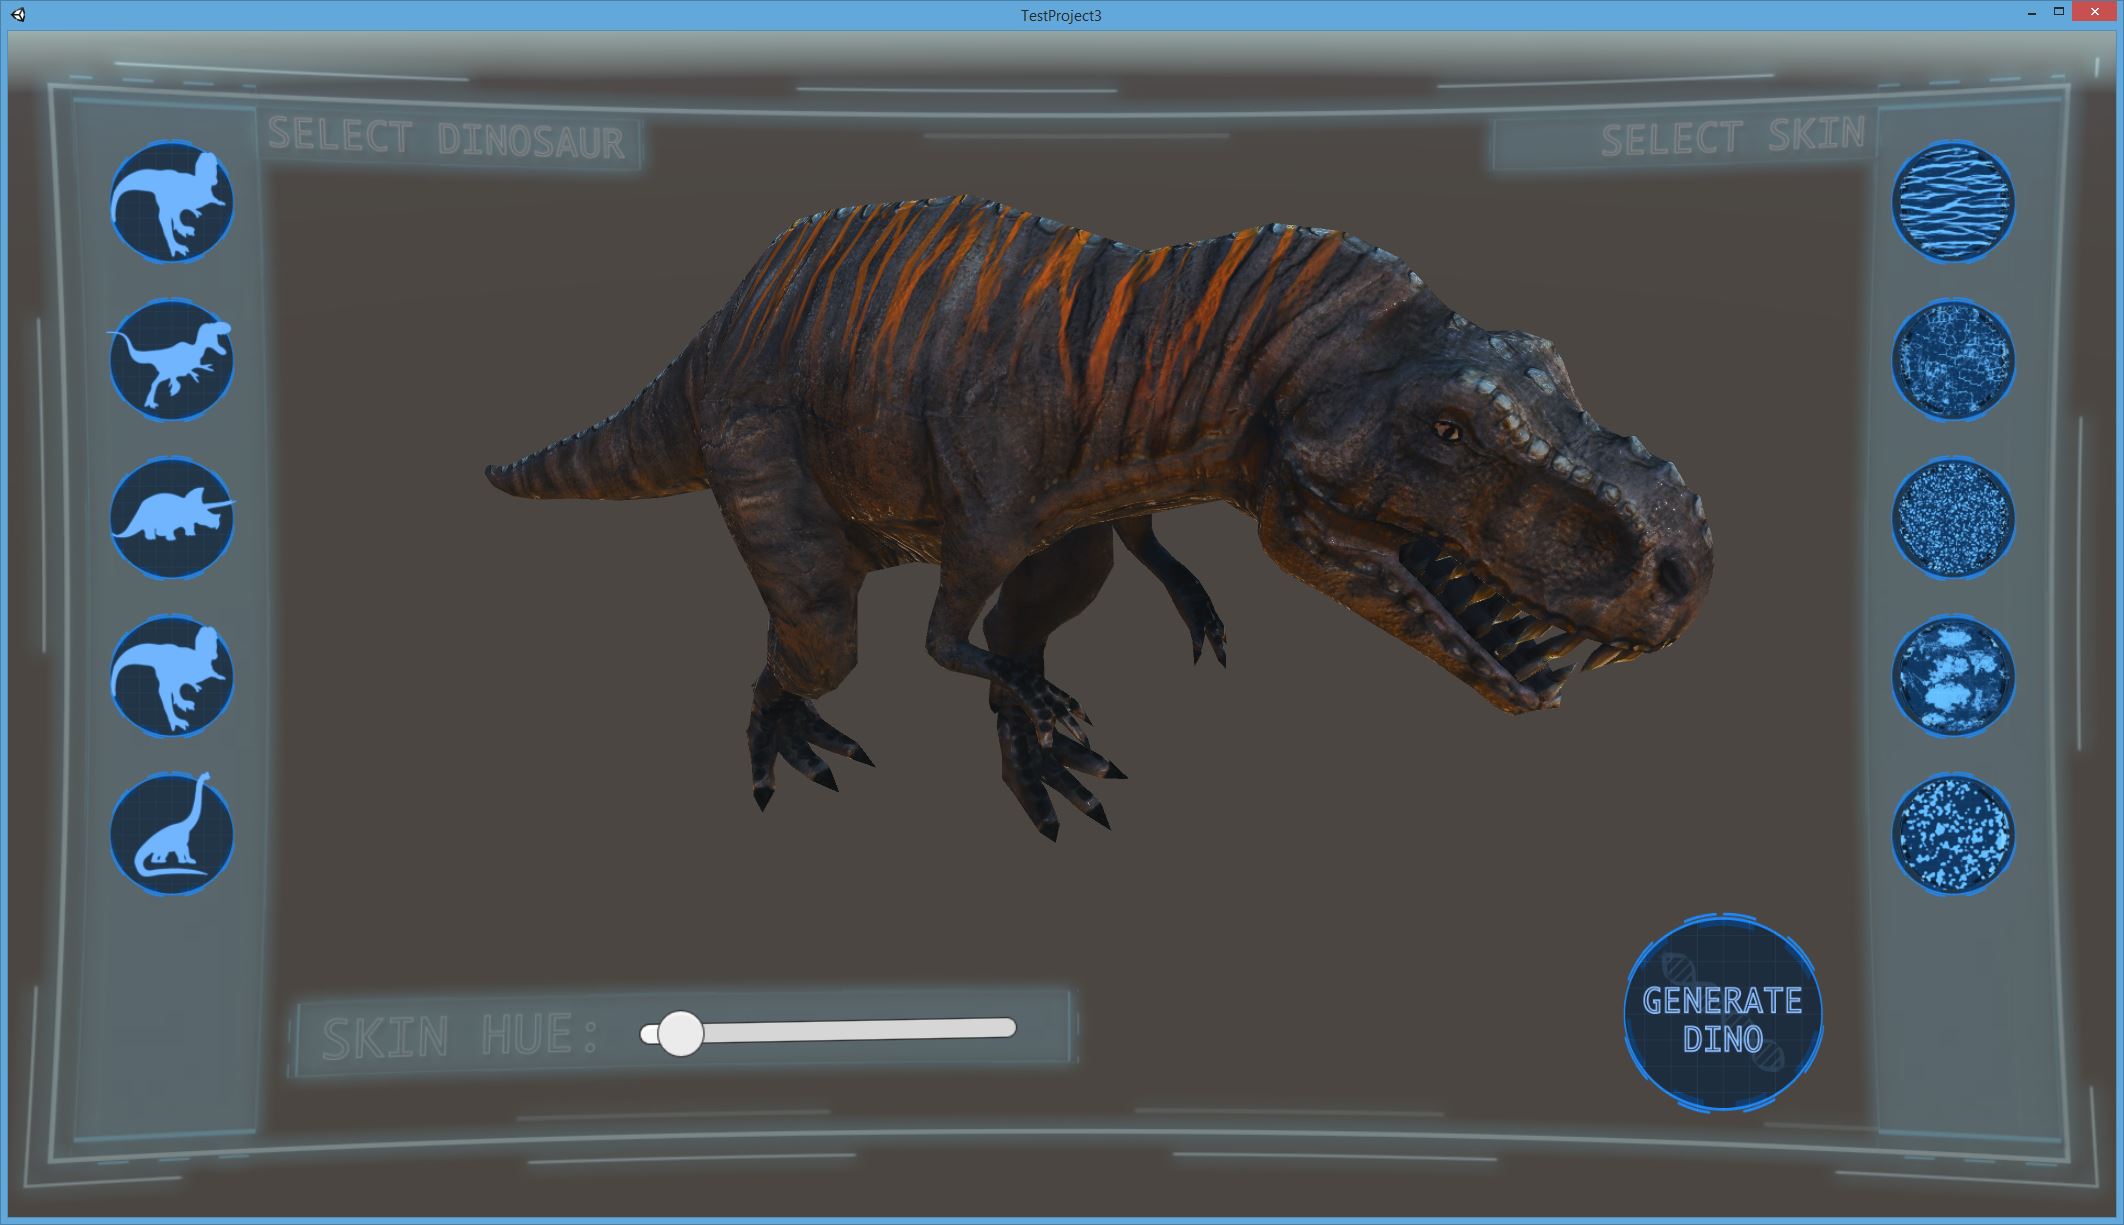Pick the large spotted skin pattern
The image size is (2124, 1225).
pyautogui.click(x=1952, y=834)
